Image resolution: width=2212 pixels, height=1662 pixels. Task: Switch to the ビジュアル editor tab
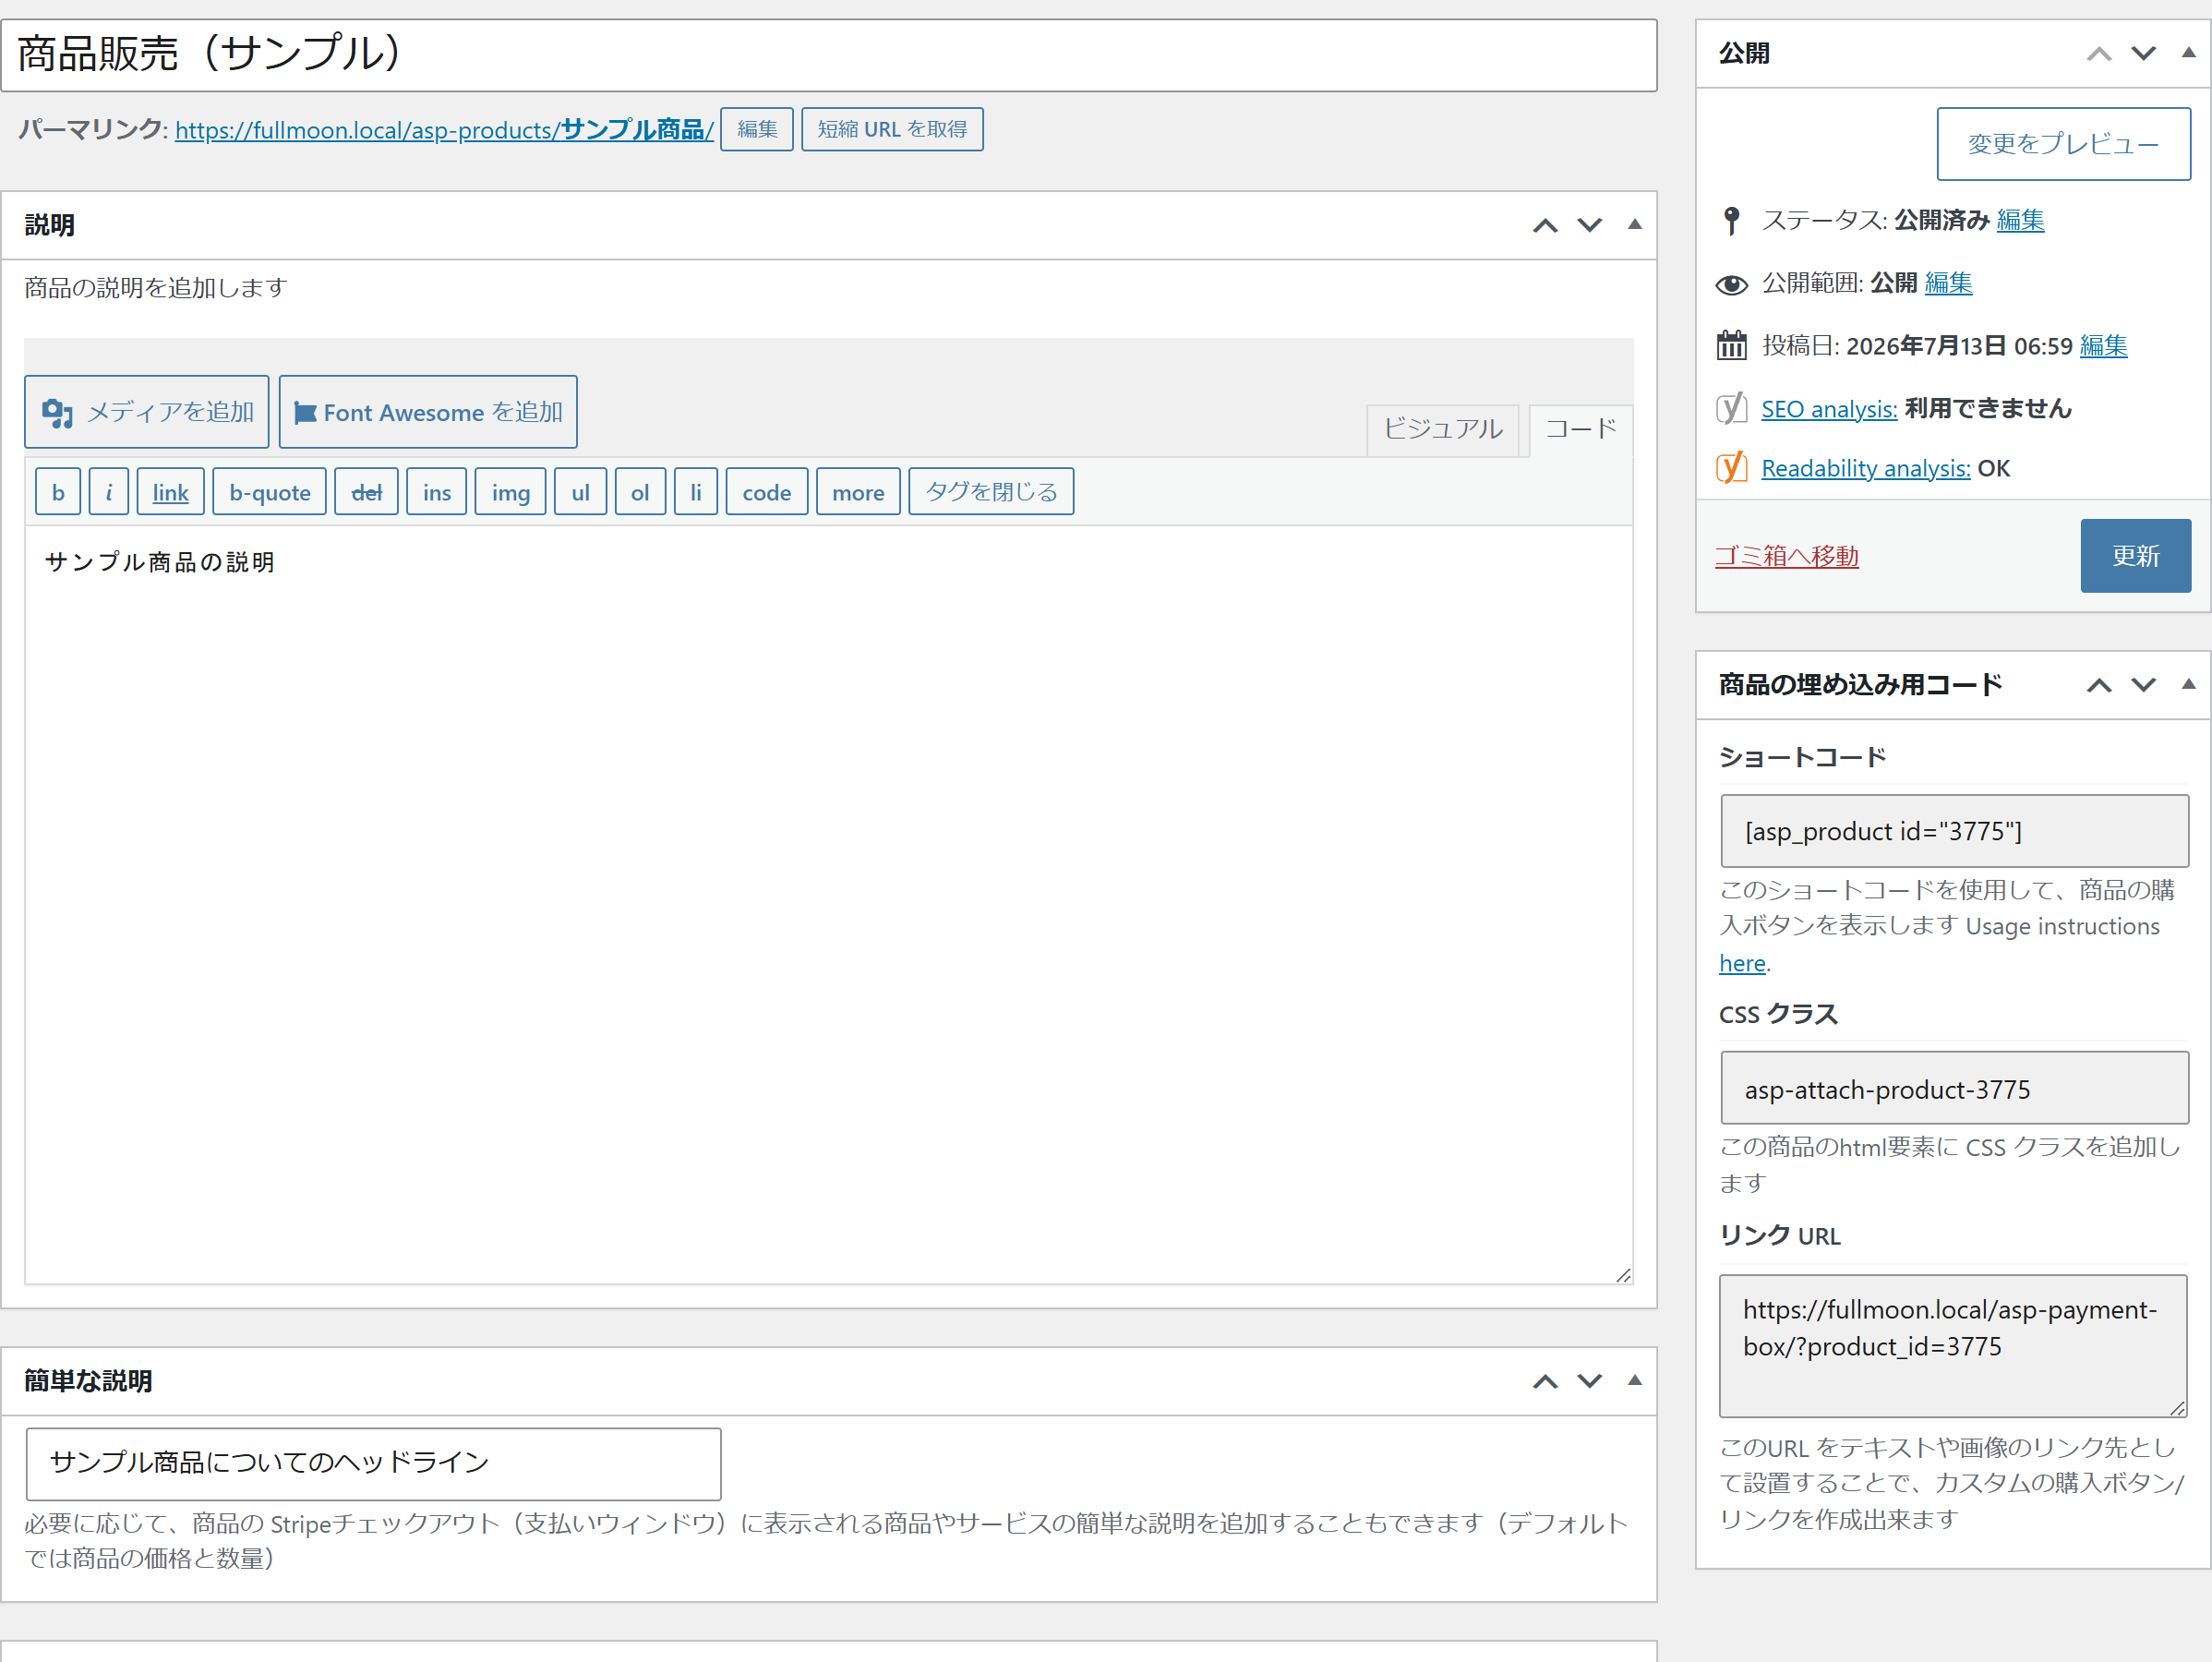1443,430
